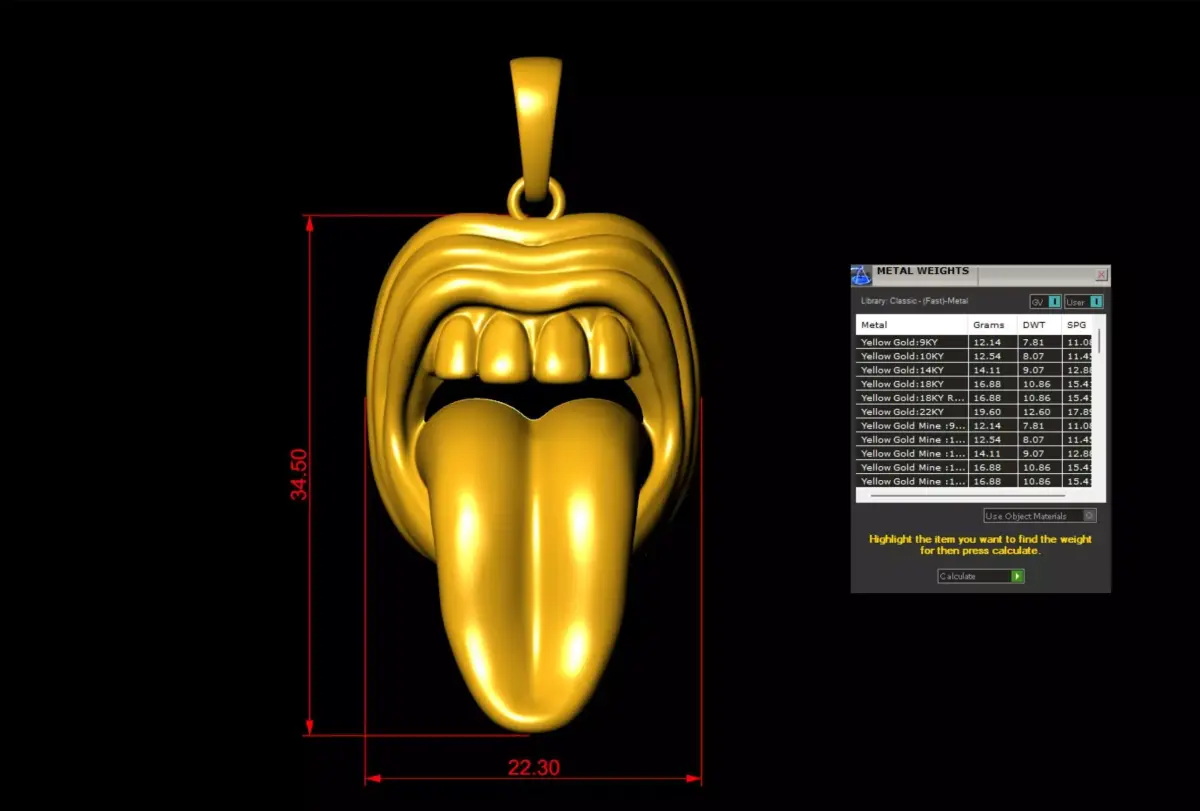The image size is (1200, 811).
Task: Sort by the SPG column header
Action: coord(1079,325)
